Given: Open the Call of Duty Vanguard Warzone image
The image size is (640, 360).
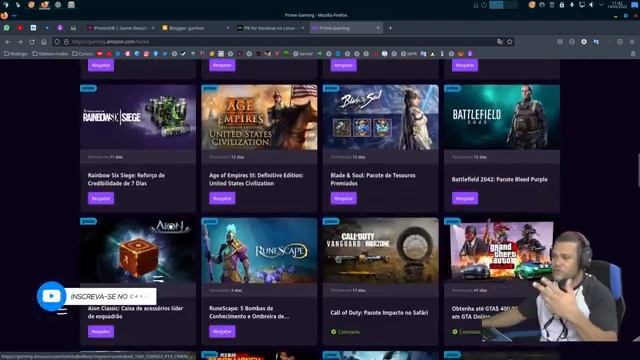Looking at the screenshot, I should pyautogui.click(x=380, y=250).
